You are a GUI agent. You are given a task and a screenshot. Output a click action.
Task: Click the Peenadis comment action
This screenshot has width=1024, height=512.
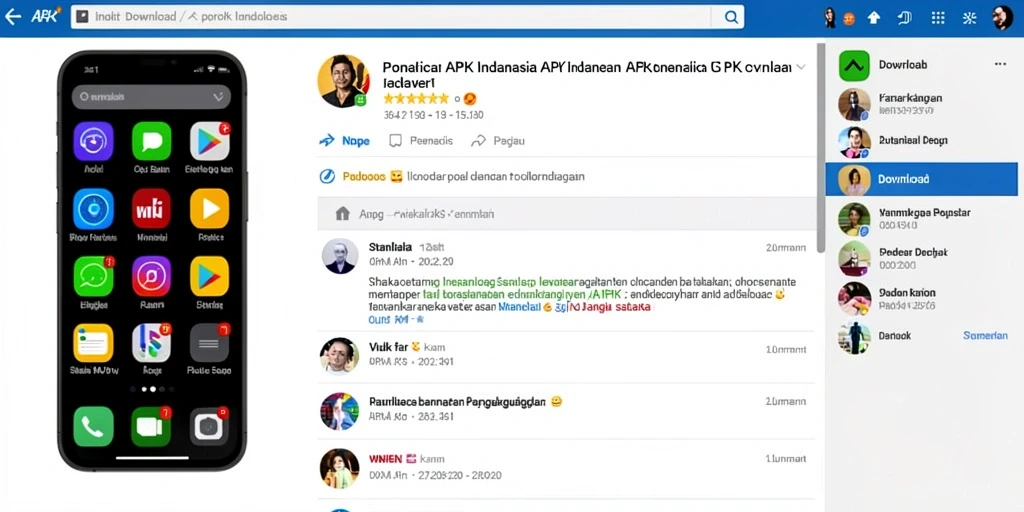pos(421,140)
